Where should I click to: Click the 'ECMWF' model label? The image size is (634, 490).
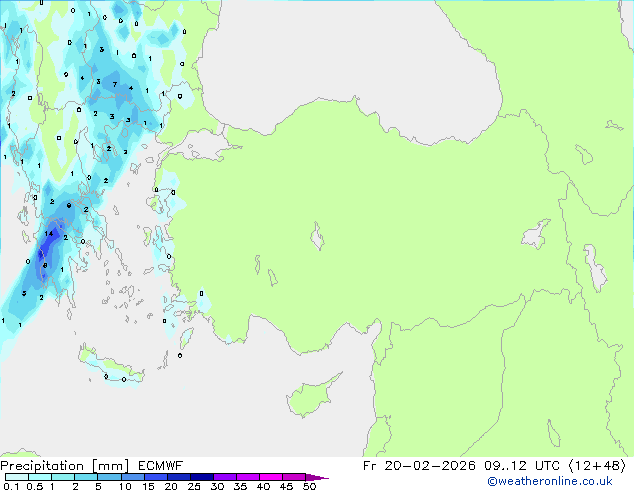pos(161,466)
